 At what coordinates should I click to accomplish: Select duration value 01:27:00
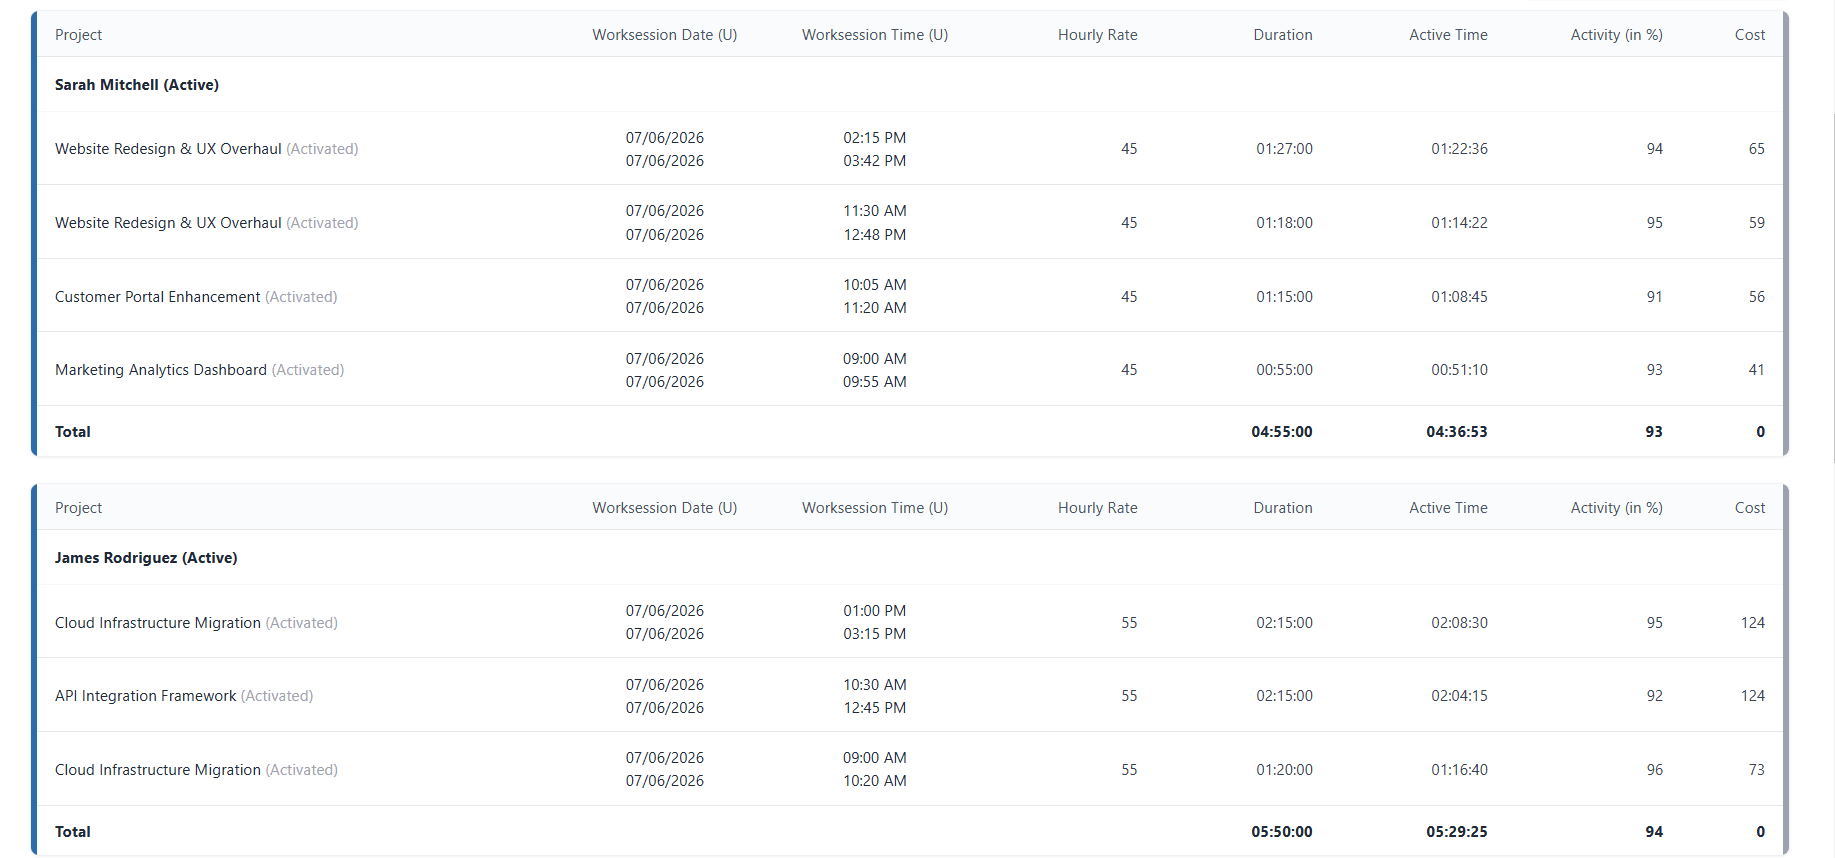click(x=1285, y=149)
